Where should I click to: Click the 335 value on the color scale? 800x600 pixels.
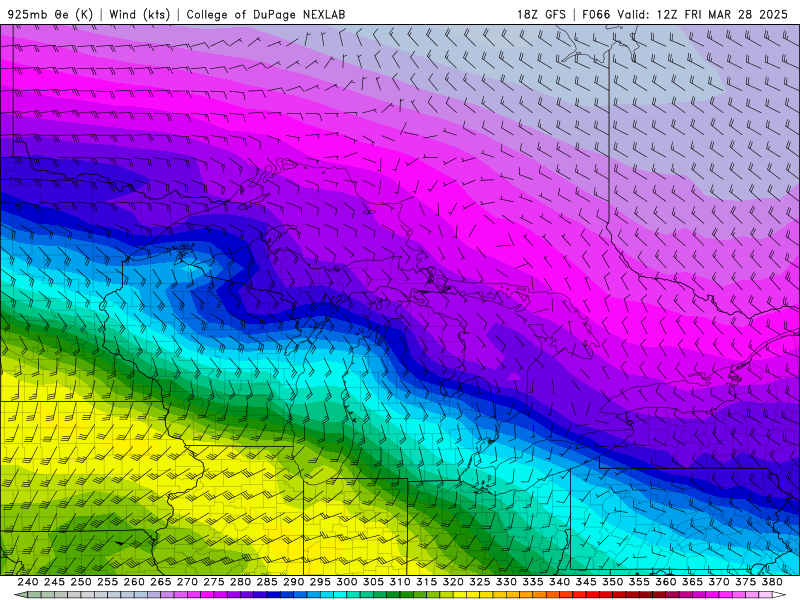(x=533, y=582)
